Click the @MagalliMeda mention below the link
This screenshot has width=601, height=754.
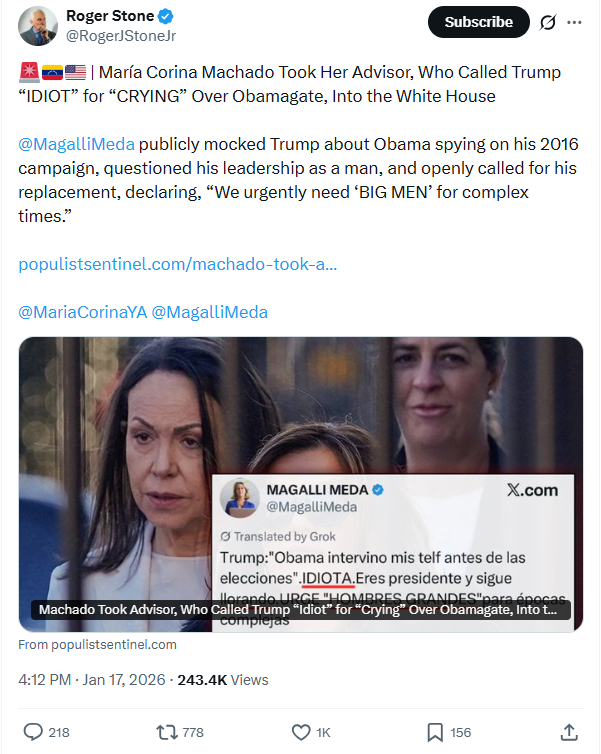tap(210, 312)
